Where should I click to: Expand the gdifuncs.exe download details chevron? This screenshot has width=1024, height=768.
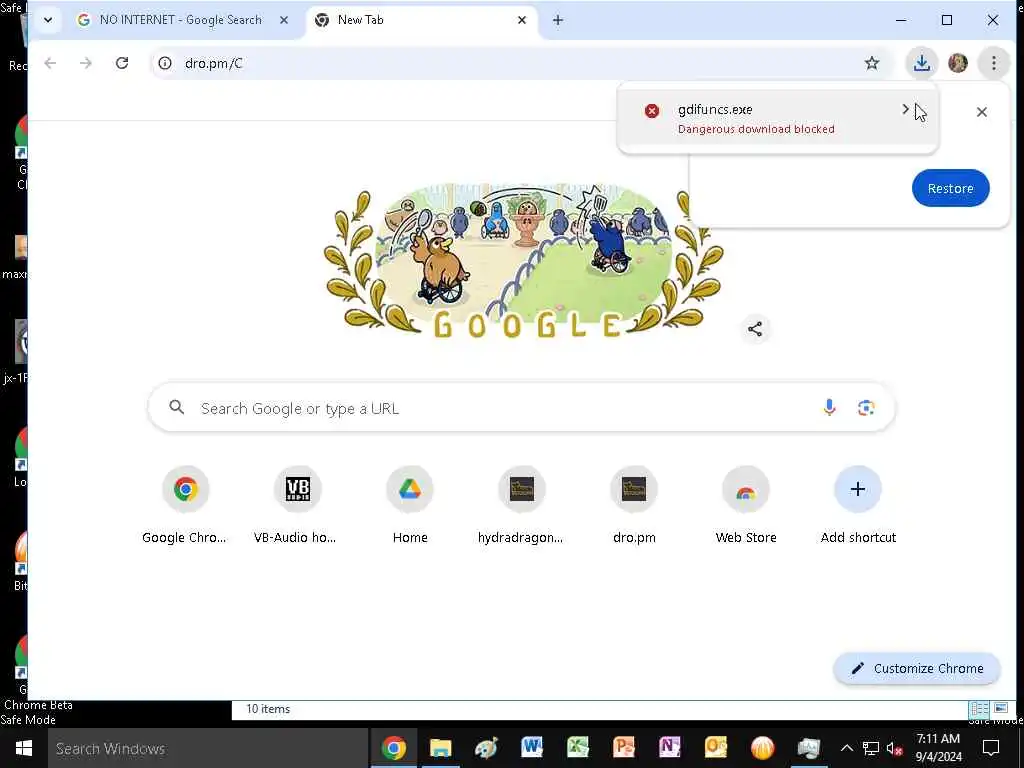[906, 109]
